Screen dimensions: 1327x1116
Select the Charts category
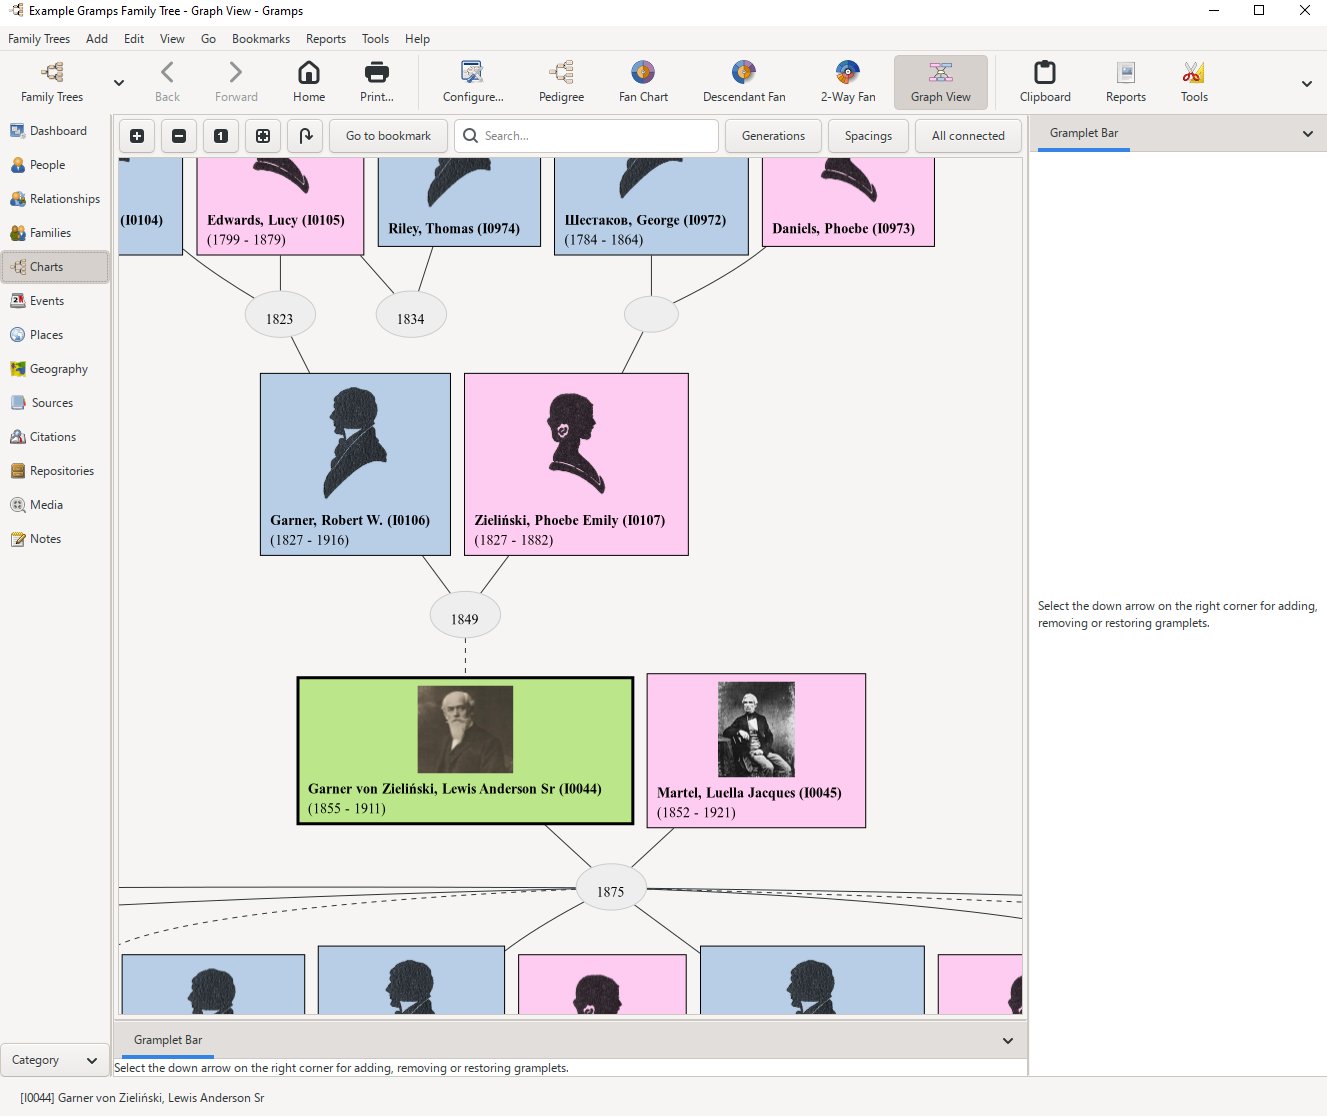55,267
